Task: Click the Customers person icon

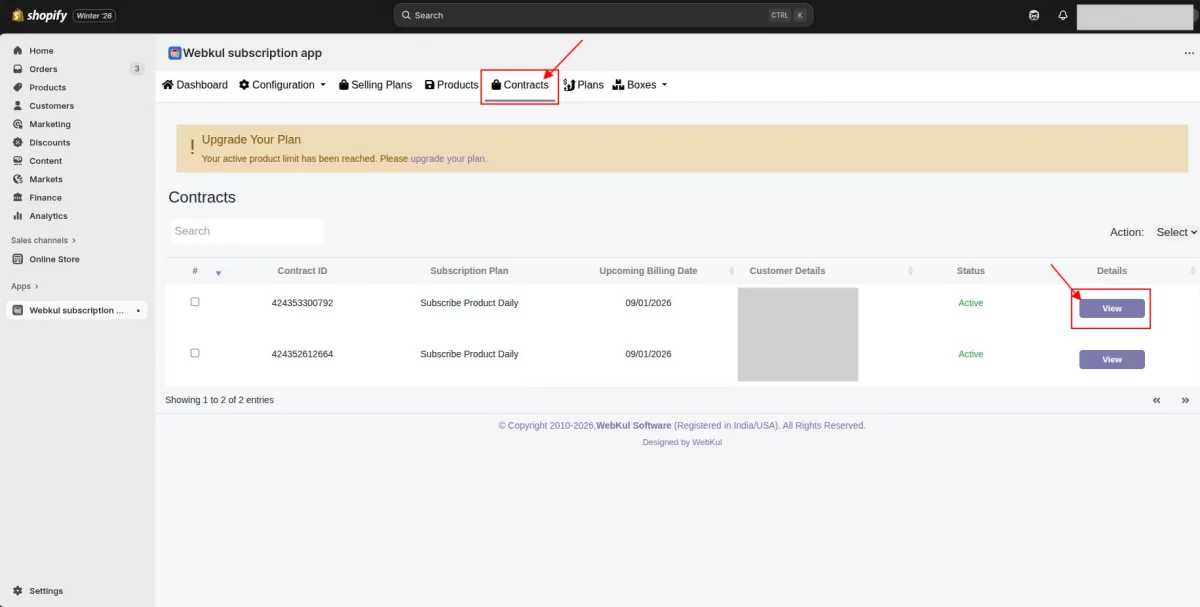Action: click(18, 106)
